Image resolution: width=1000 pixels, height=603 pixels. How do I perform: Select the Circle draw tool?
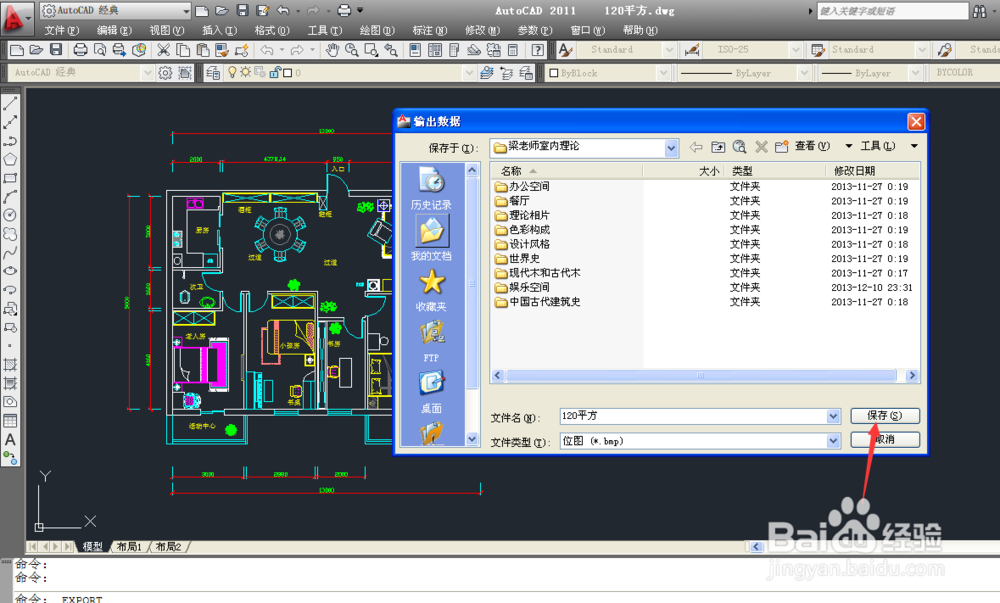click(x=10, y=215)
